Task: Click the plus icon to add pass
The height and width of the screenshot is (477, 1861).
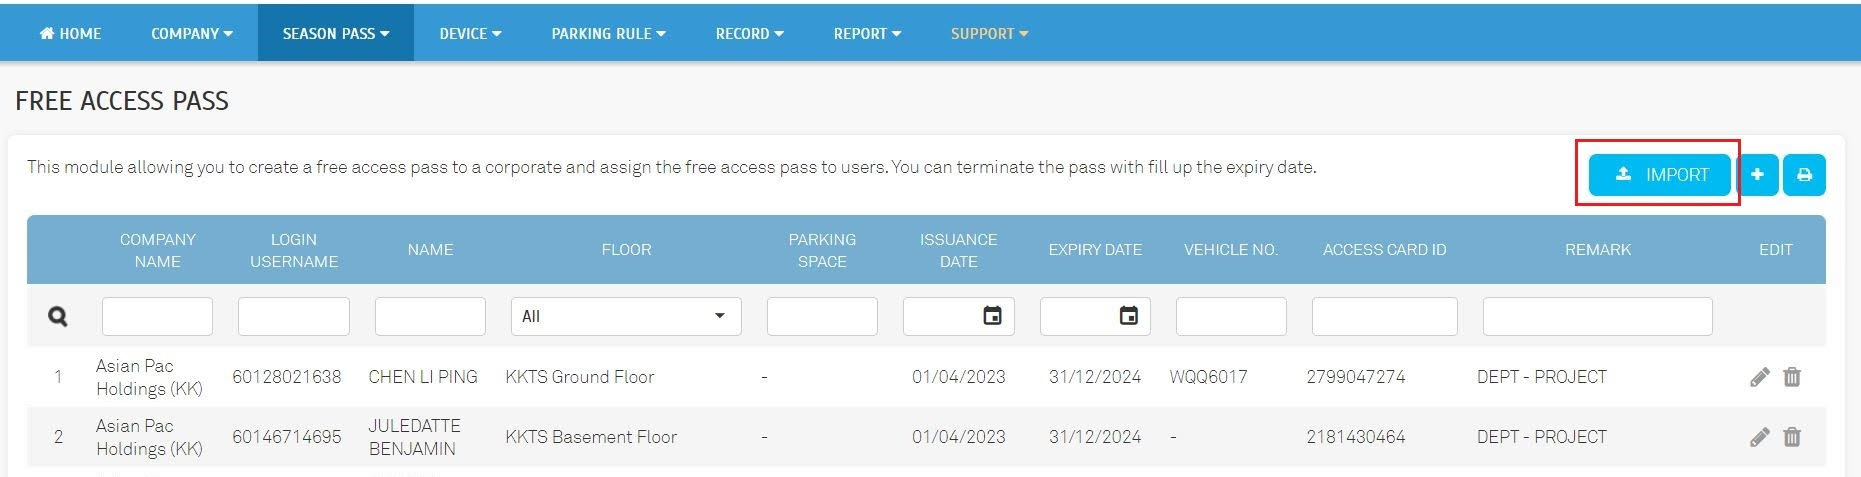Action: pos(1757,175)
